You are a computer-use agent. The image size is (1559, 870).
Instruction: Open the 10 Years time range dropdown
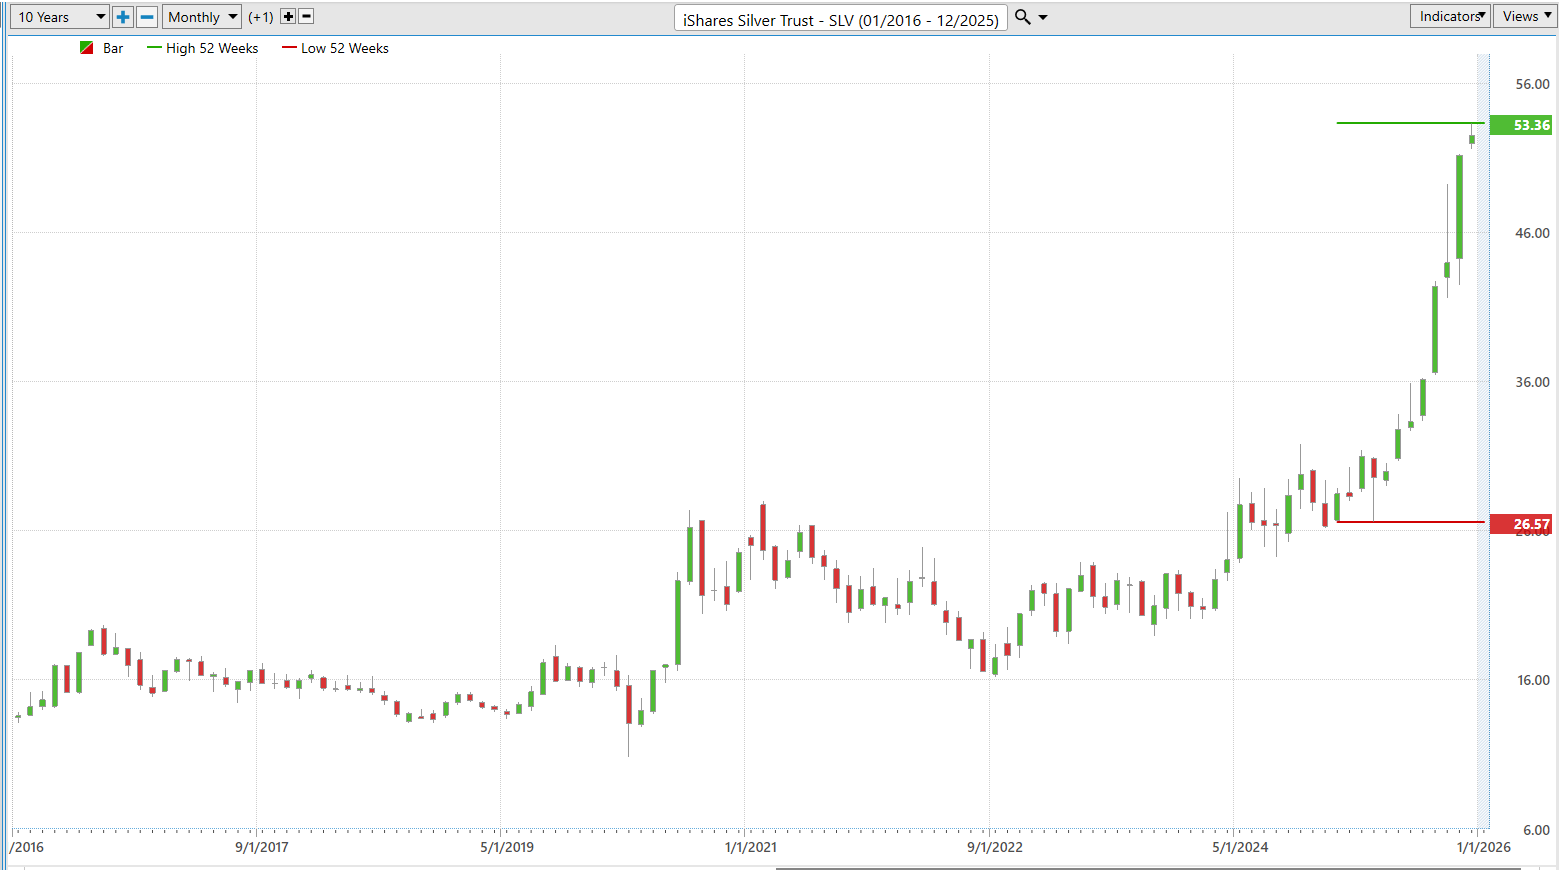(x=59, y=17)
